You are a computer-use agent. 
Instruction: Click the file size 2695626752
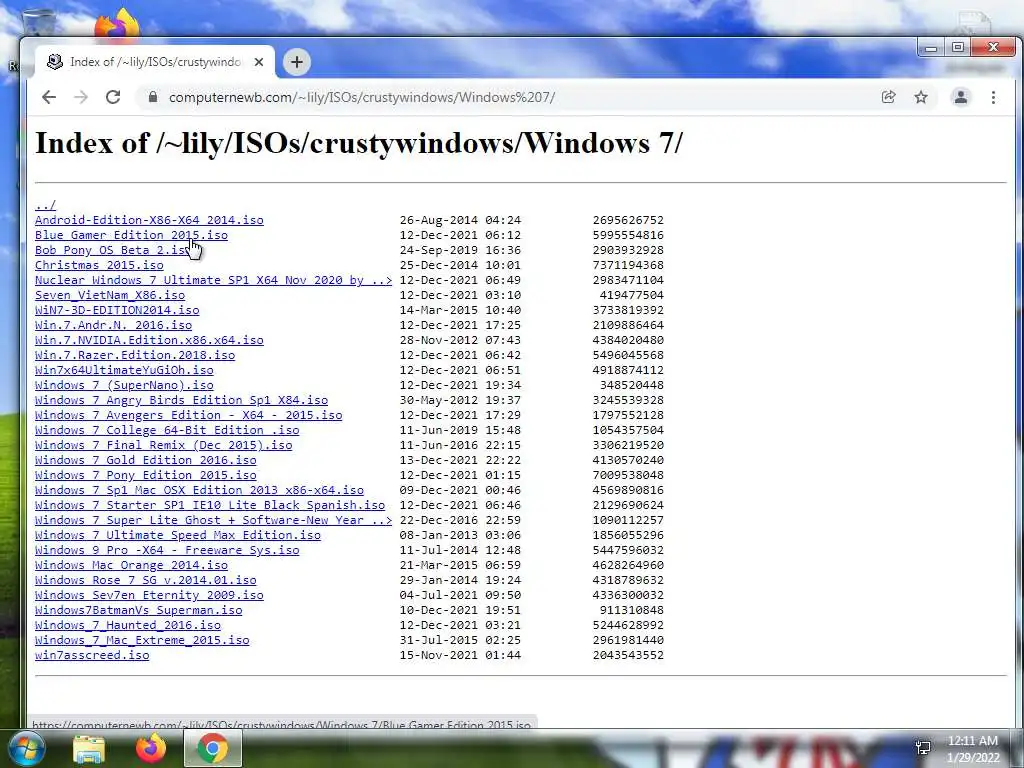tap(628, 220)
